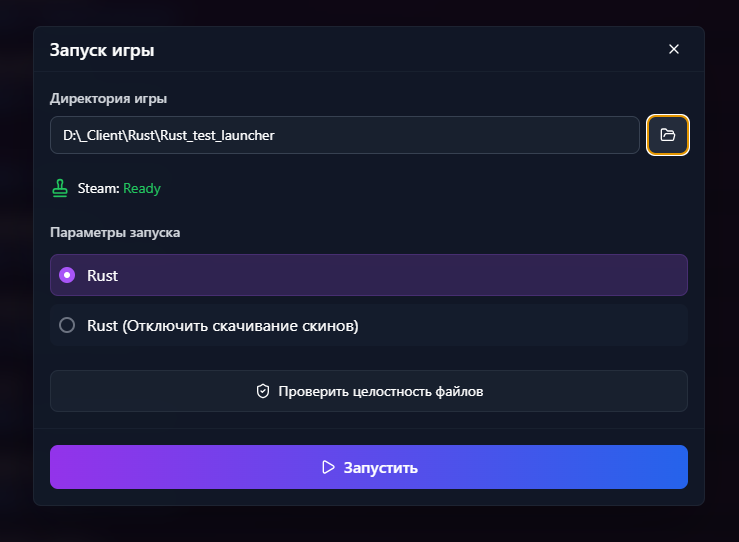Click the folder browse icon button
The image size is (739, 542).
coord(668,135)
